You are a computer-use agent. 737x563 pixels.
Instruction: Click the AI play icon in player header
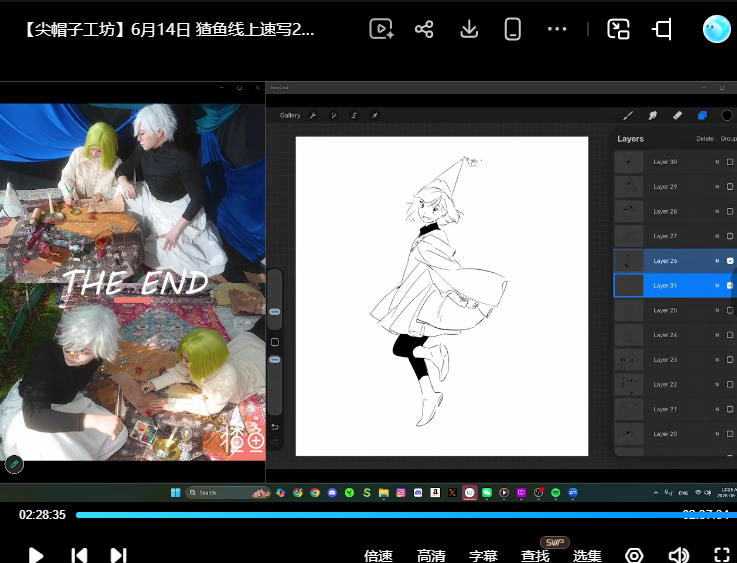point(381,29)
